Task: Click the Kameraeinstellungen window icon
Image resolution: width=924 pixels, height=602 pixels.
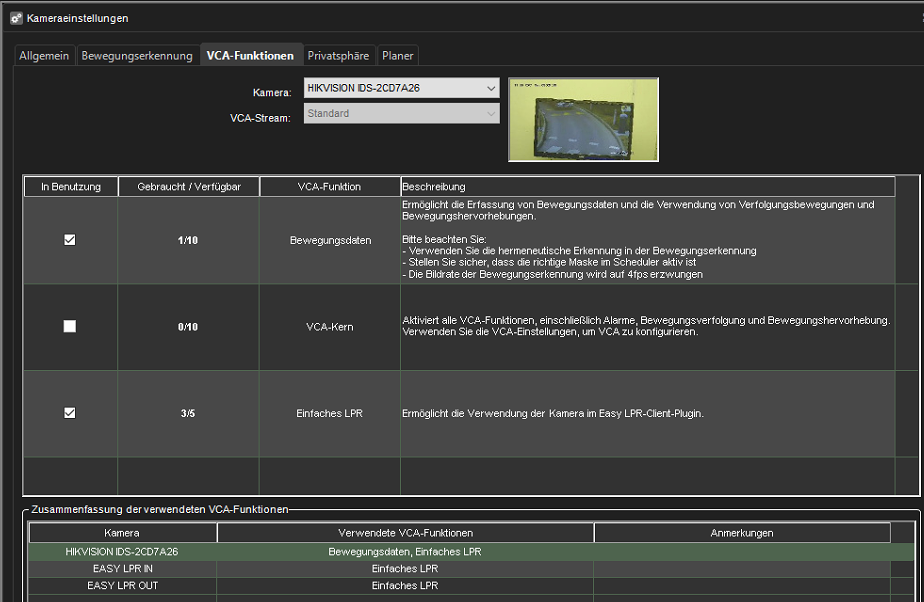Action: (x=15, y=18)
